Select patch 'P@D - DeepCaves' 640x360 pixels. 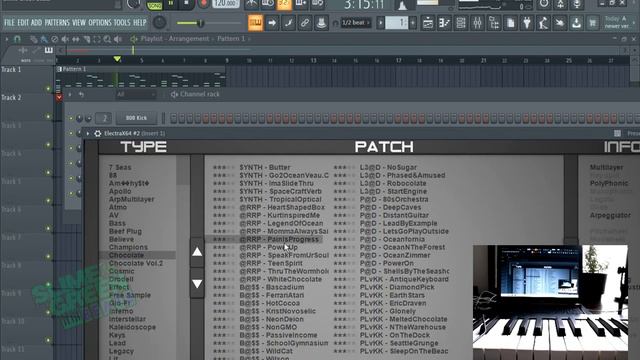(391, 207)
